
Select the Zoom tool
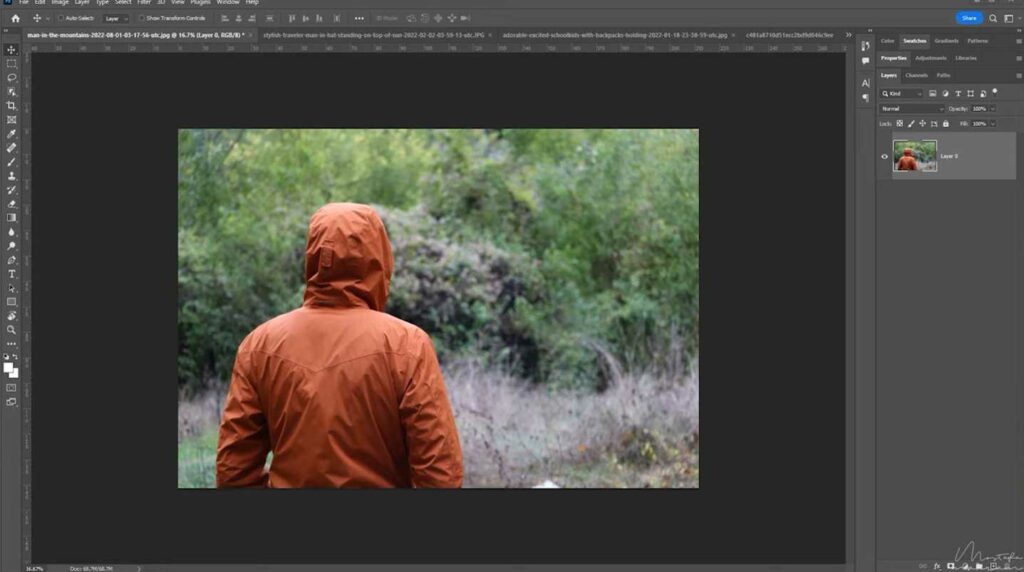coord(11,330)
